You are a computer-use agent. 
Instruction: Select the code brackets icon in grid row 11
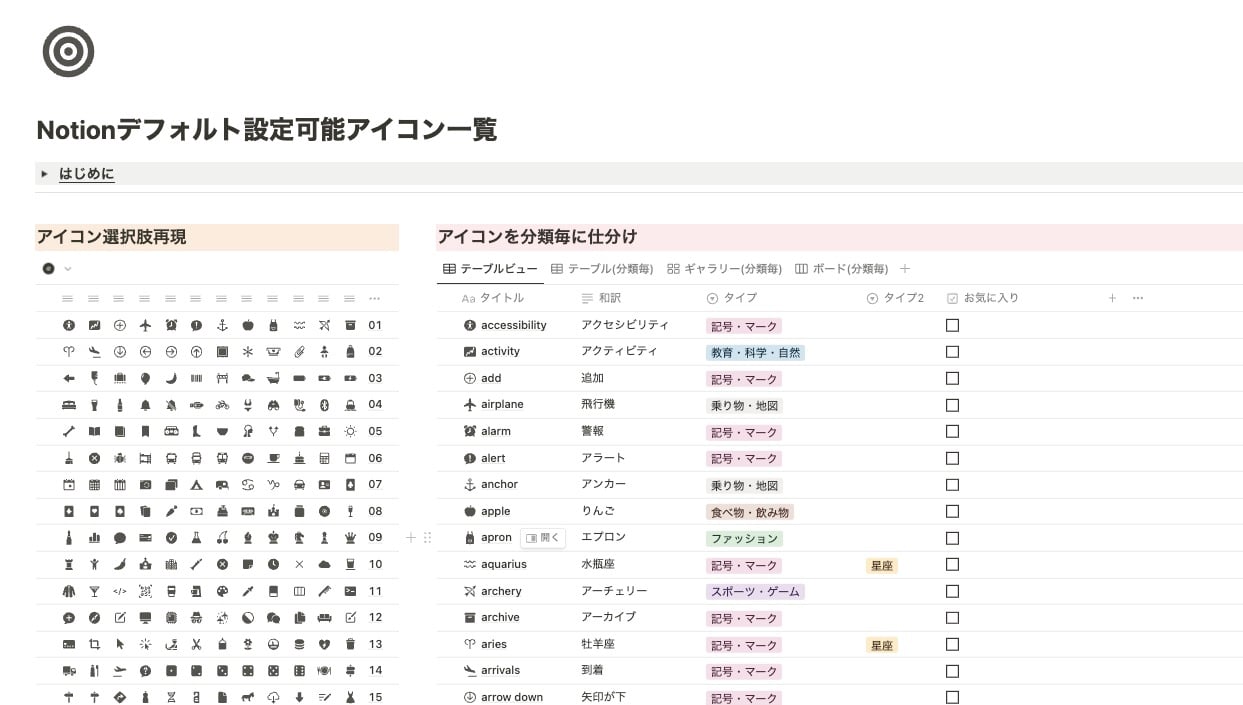coord(120,591)
